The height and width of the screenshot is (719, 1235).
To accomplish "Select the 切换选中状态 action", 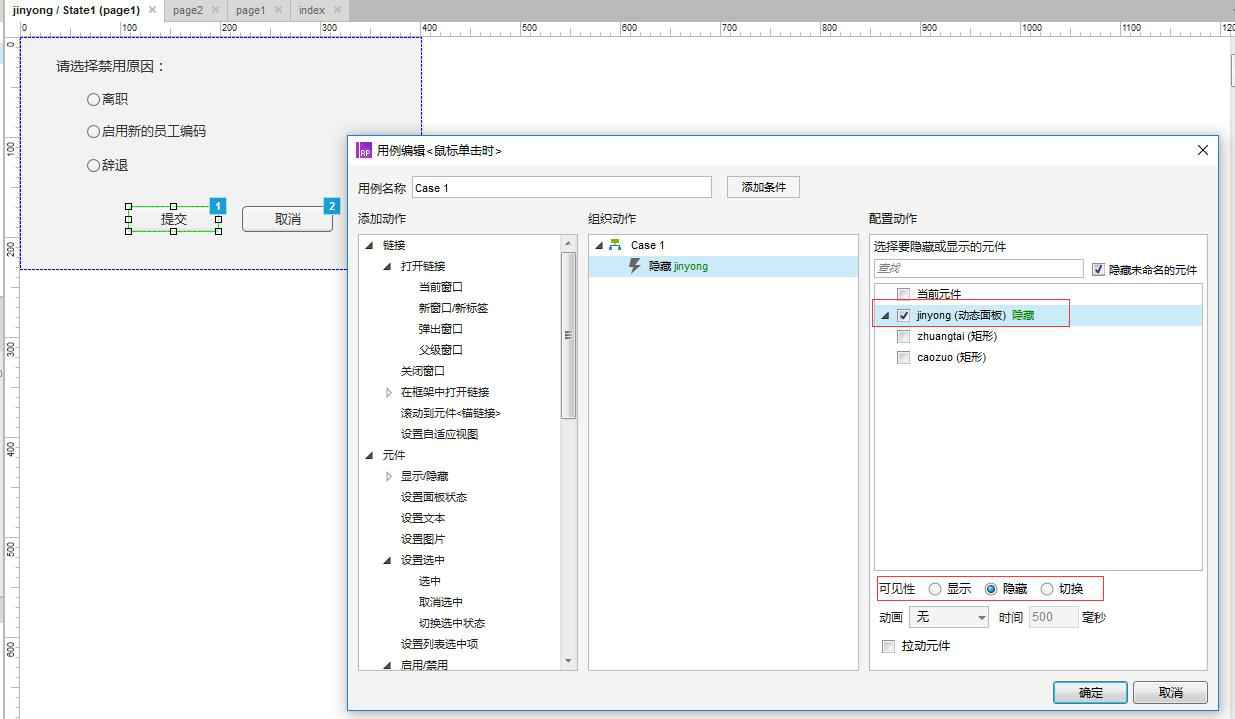I will (x=451, y=623).
